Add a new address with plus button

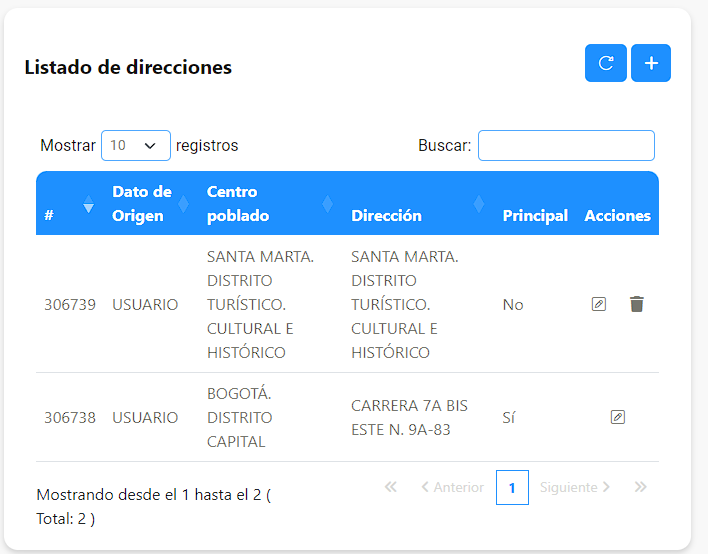651,63
